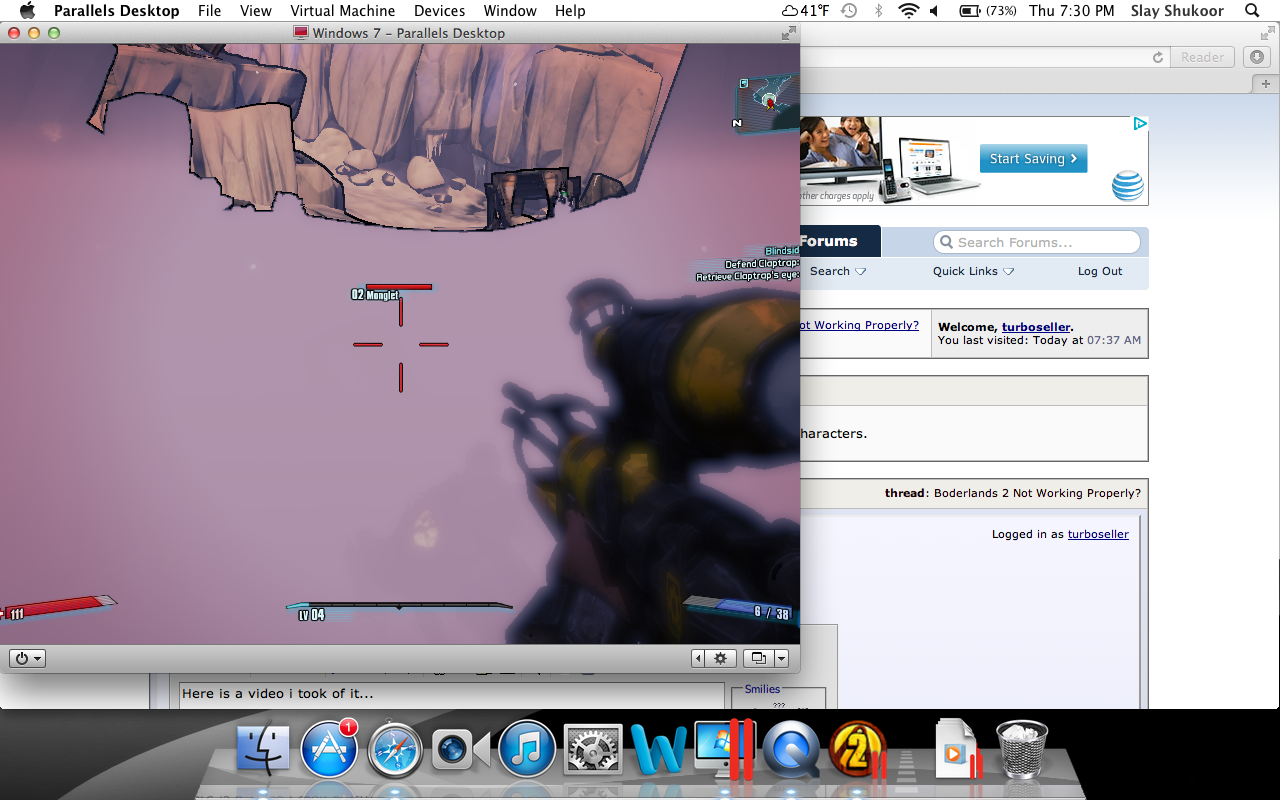This screenshot has height=800, width=1280.
Task: Open the volume control in menu bar
Action: click(x=934, y=11)
